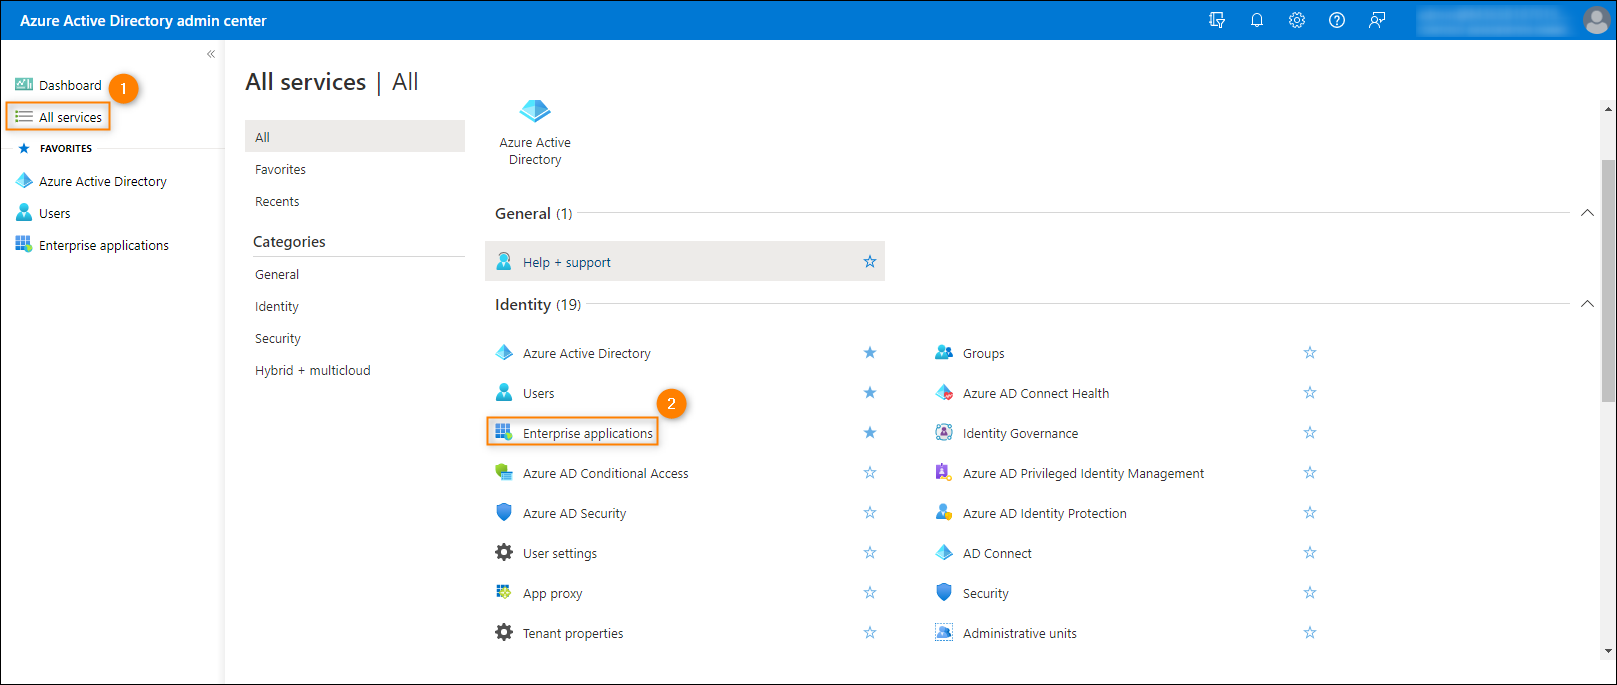The height and width of the screenshot is (685, 1617).
Task: Collapse the General (1) section chevron
Action: 1587,213
